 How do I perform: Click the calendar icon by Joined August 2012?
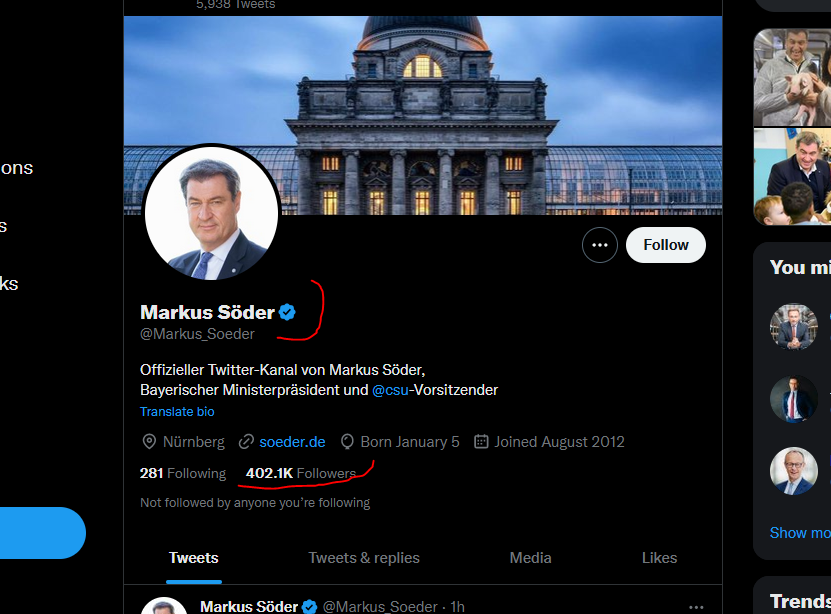(x=481, y=441)
